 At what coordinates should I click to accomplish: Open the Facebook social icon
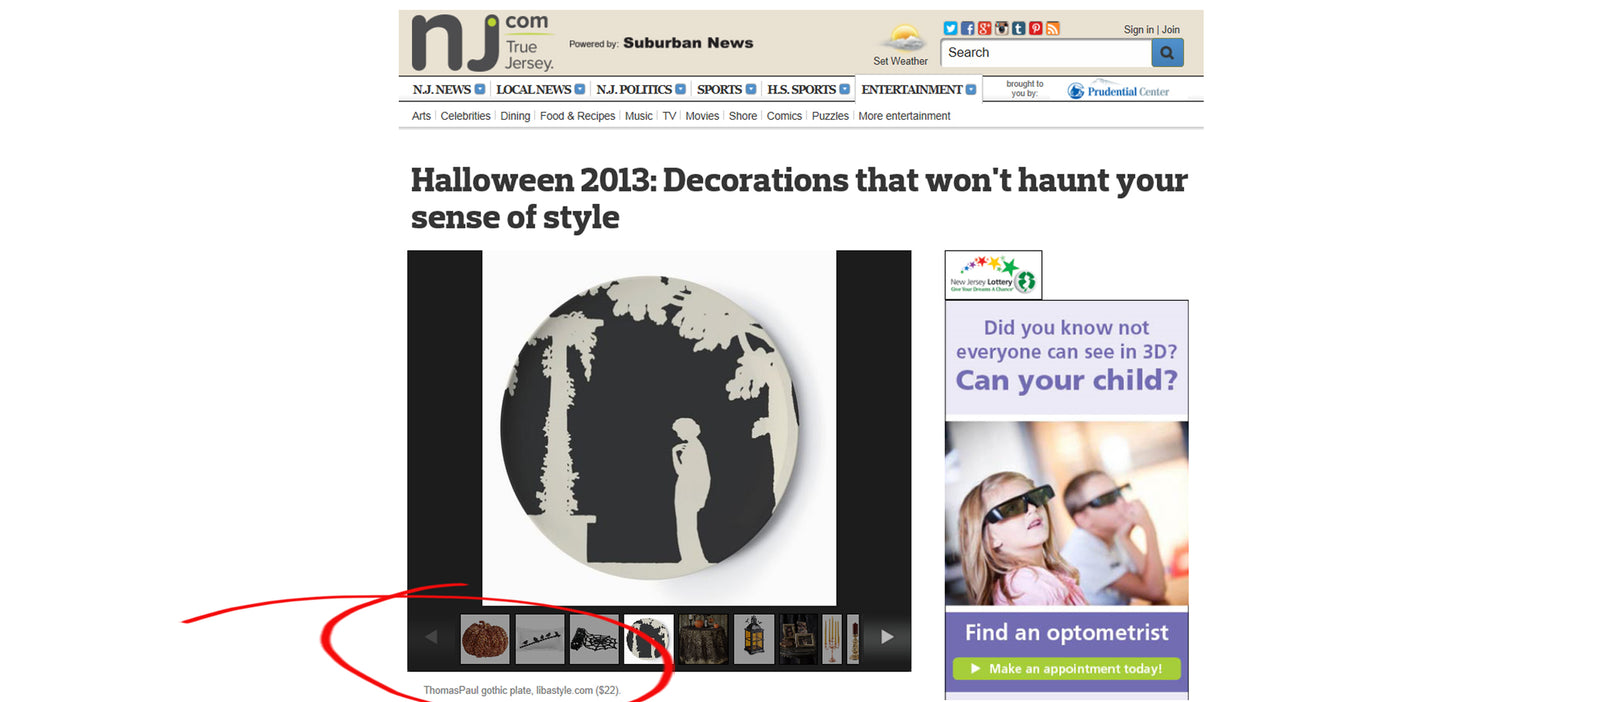[967, 29]
